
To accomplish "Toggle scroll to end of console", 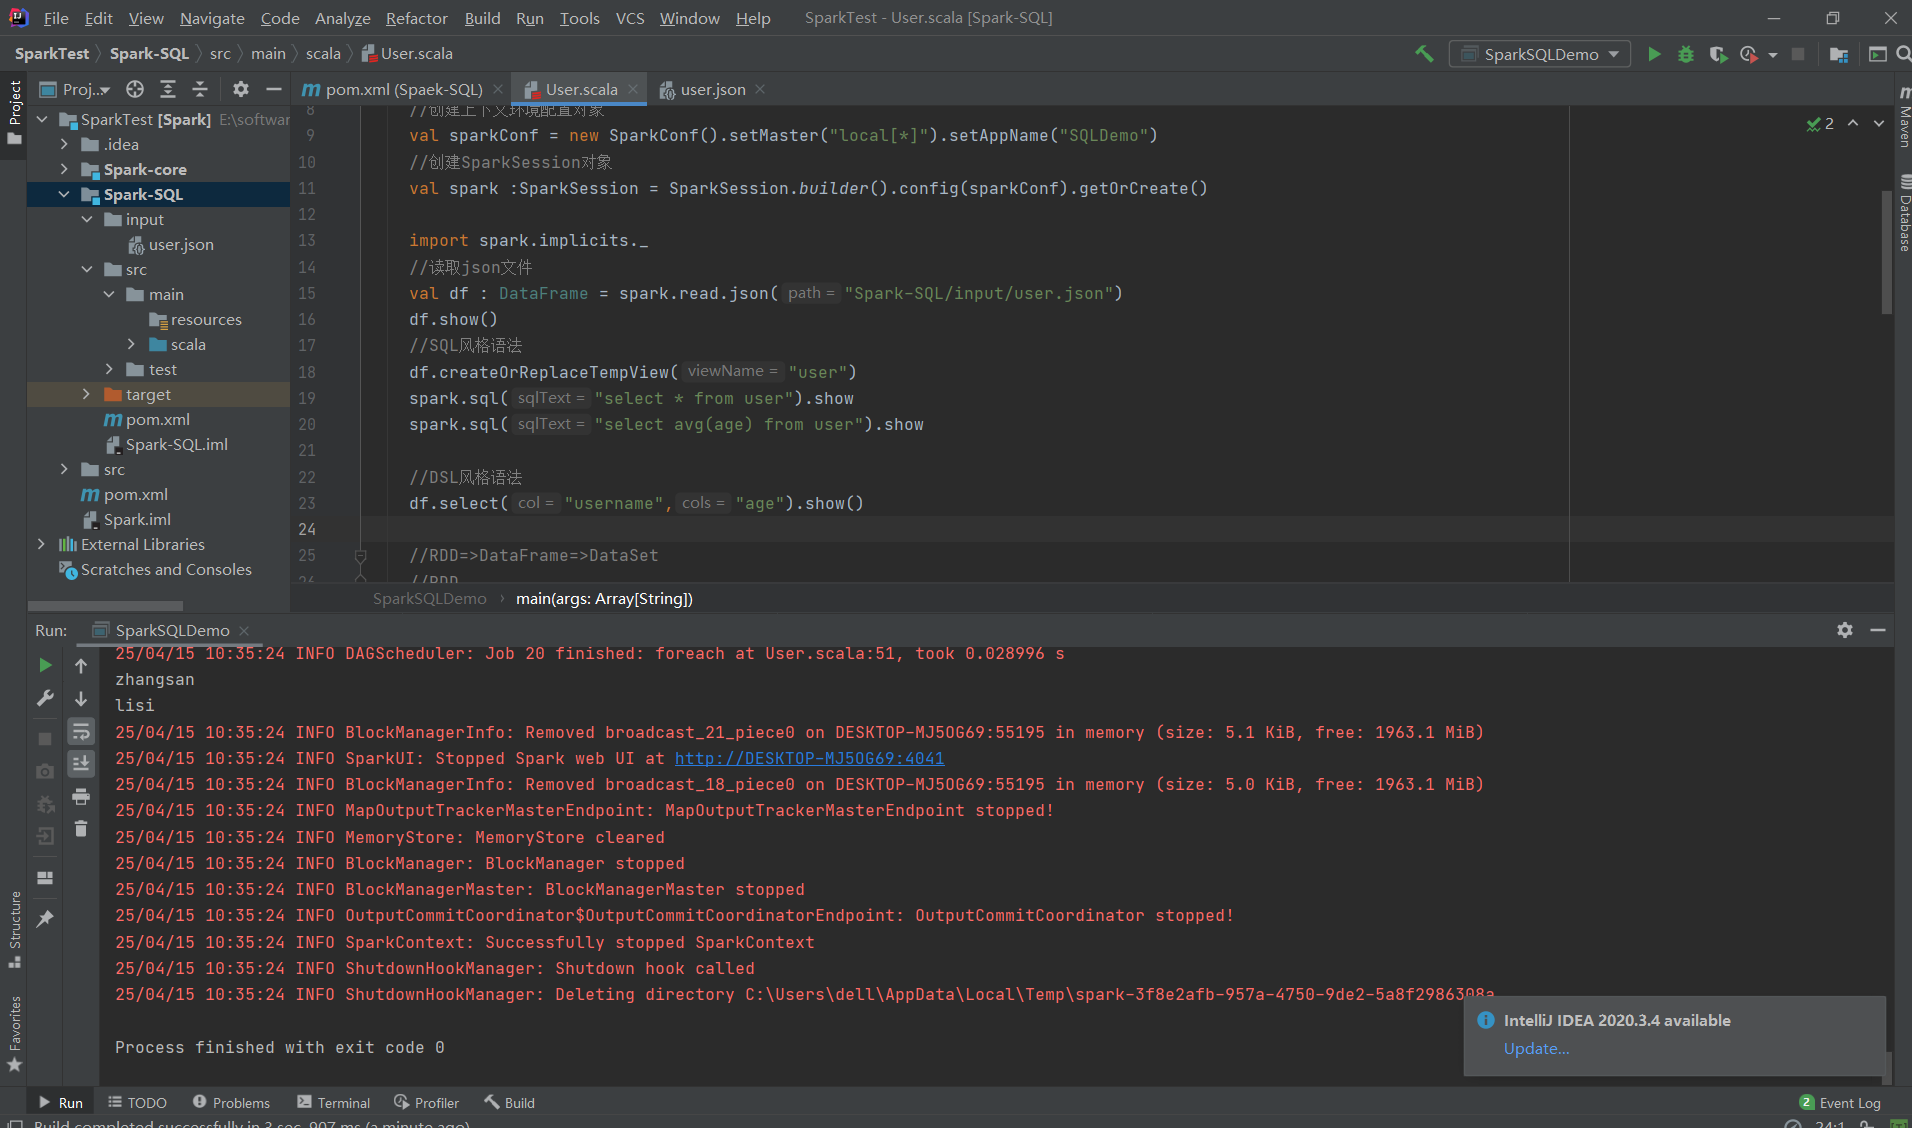I will (x=81, y=764).
